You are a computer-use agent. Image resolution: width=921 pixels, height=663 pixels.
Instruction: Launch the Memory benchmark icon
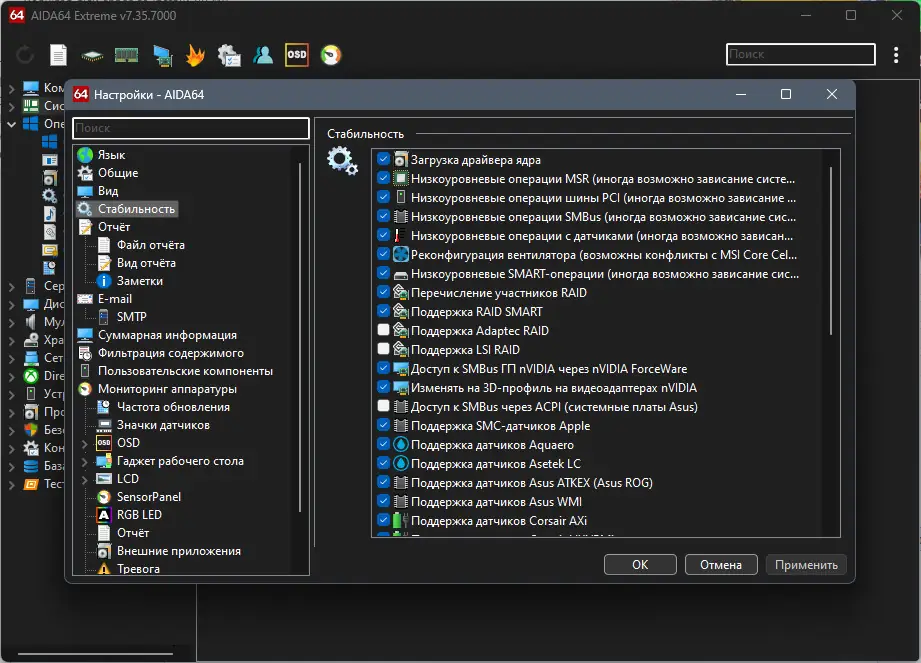point(127,54)
